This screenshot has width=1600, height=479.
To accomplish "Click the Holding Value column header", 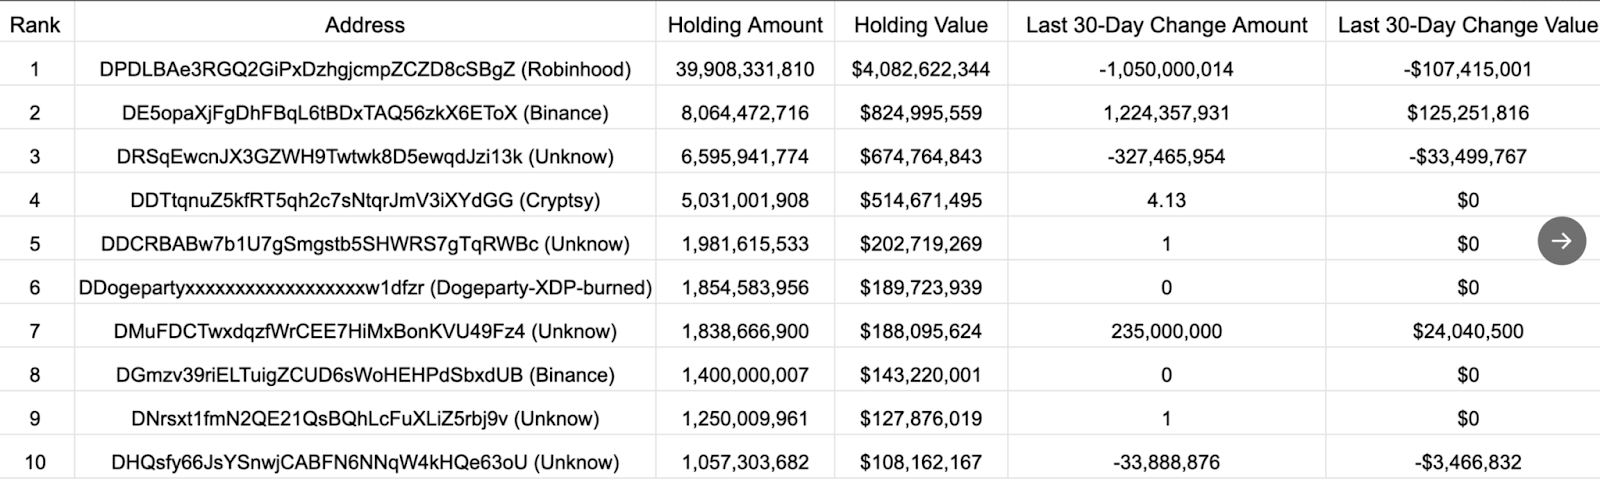I will tap(920, 25).
